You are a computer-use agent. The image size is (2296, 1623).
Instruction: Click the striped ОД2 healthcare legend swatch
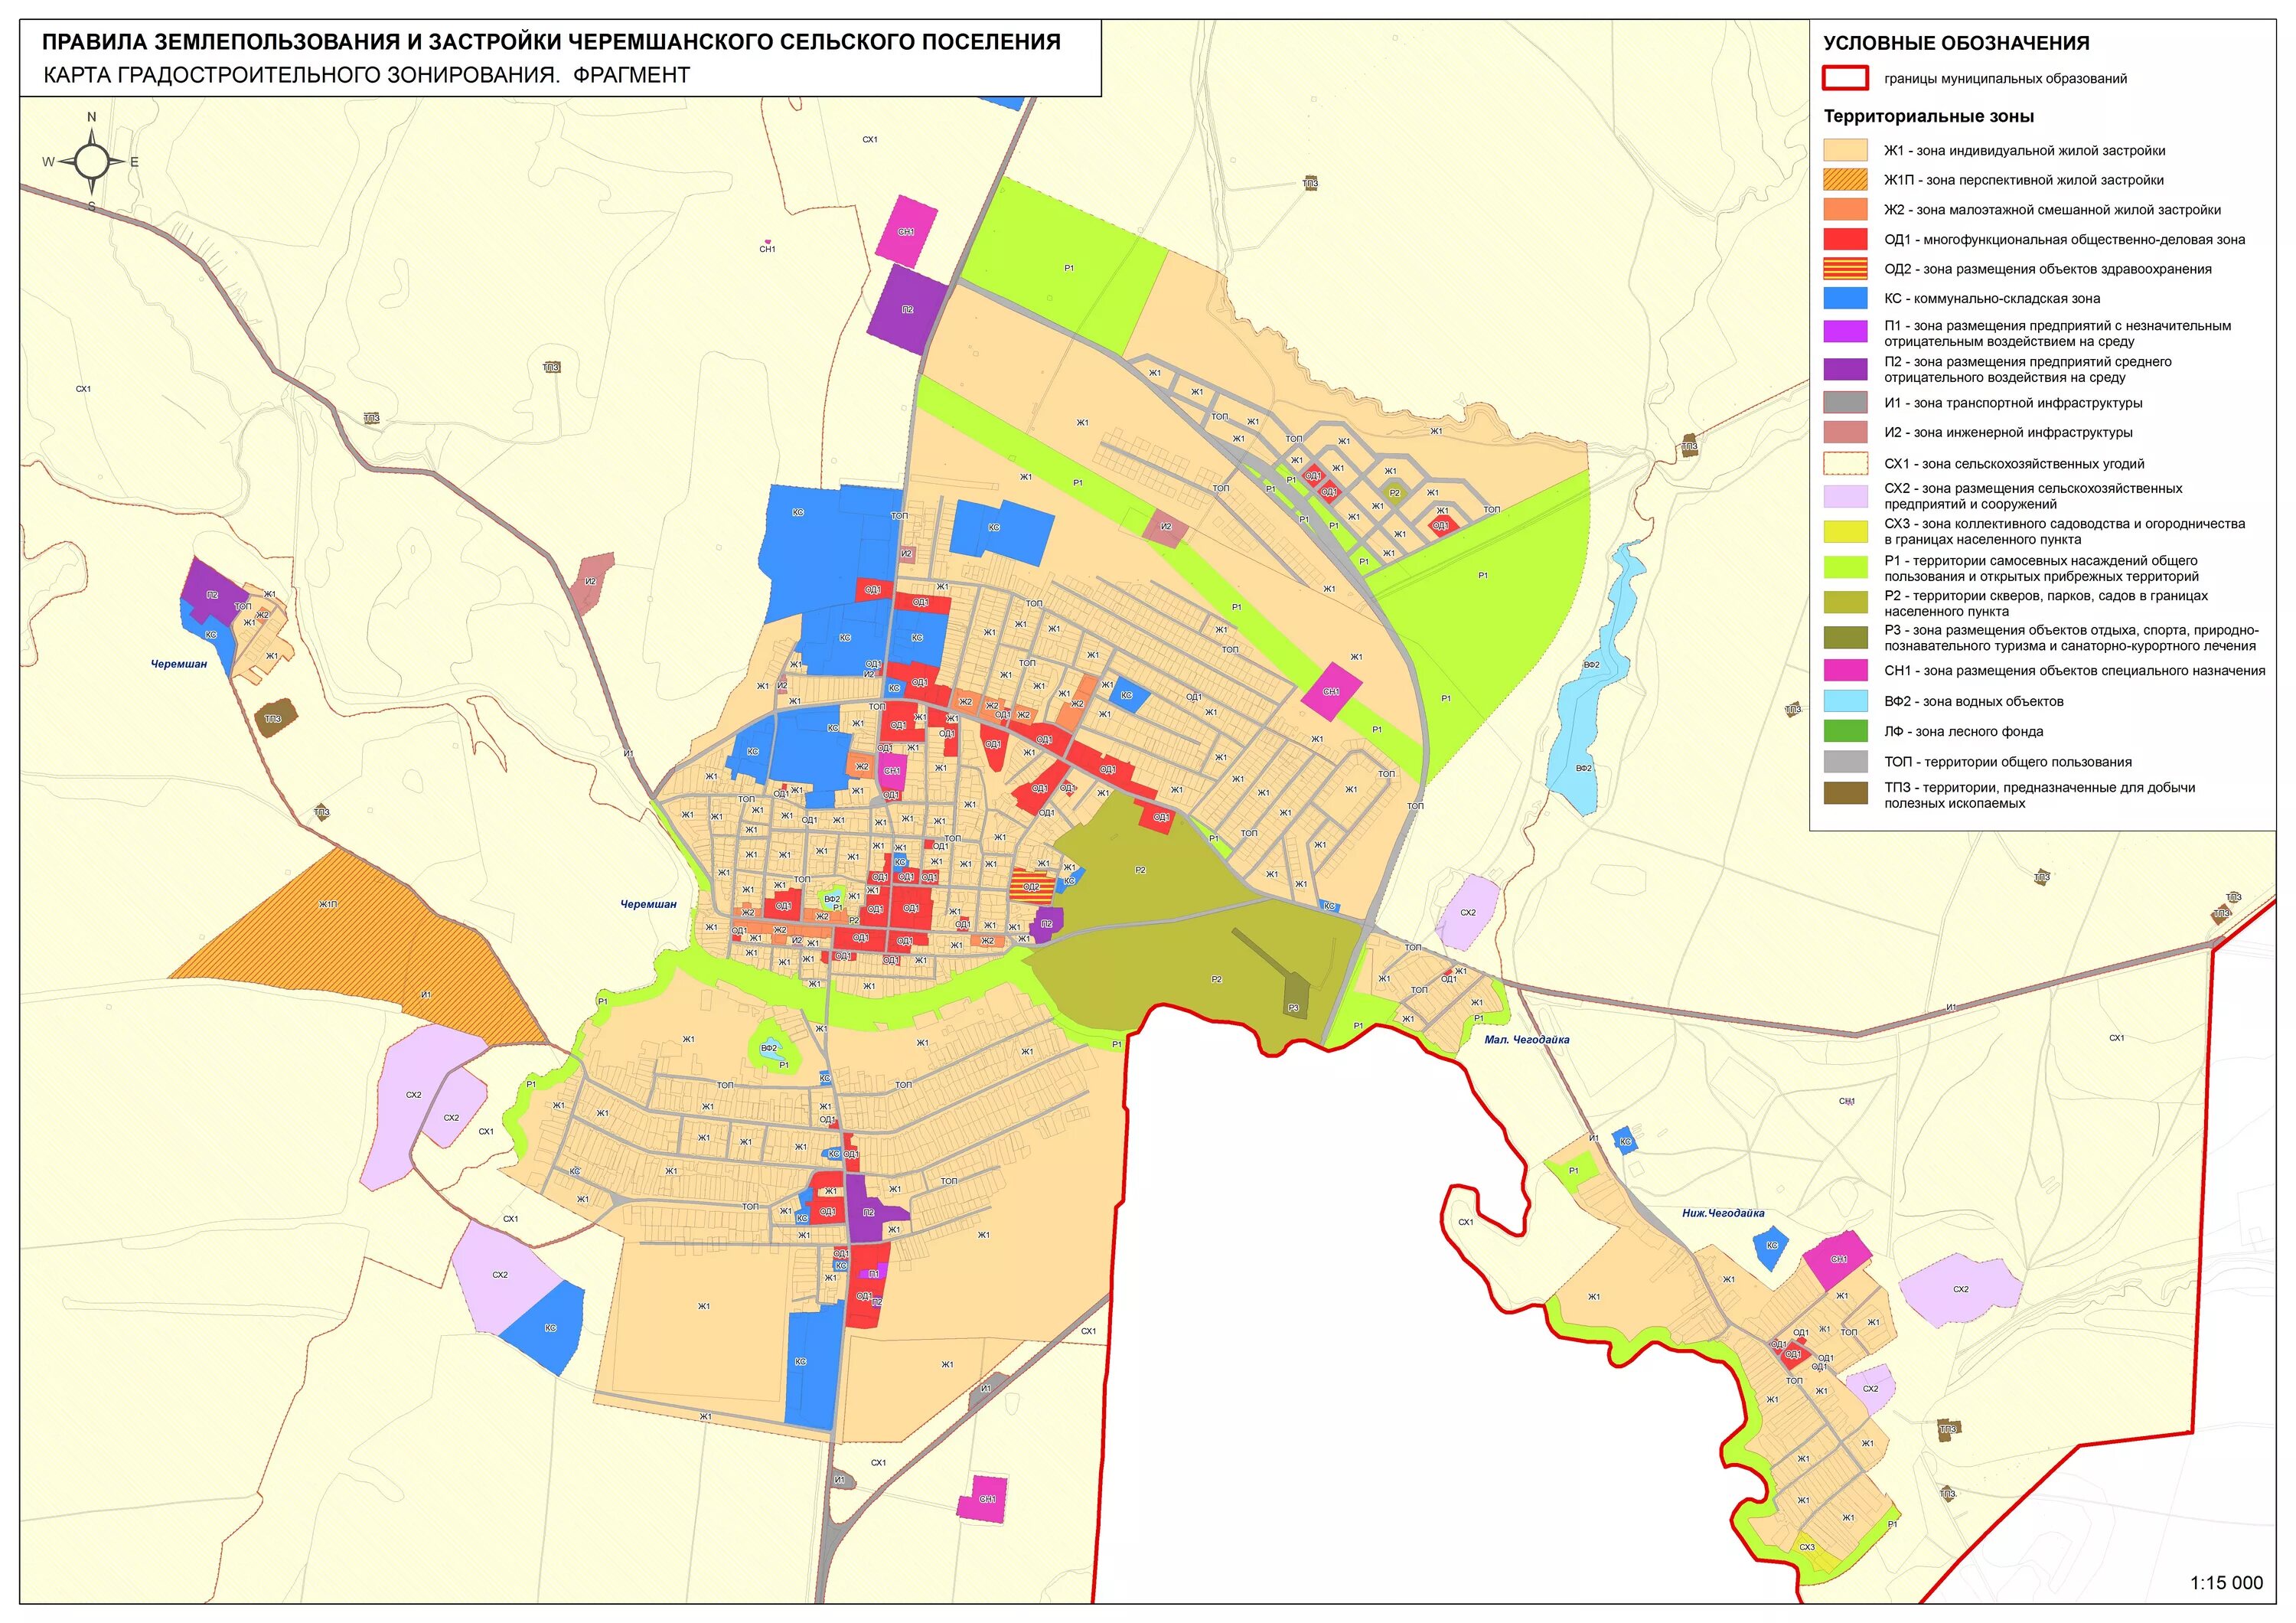click(x=1845, y=269)
